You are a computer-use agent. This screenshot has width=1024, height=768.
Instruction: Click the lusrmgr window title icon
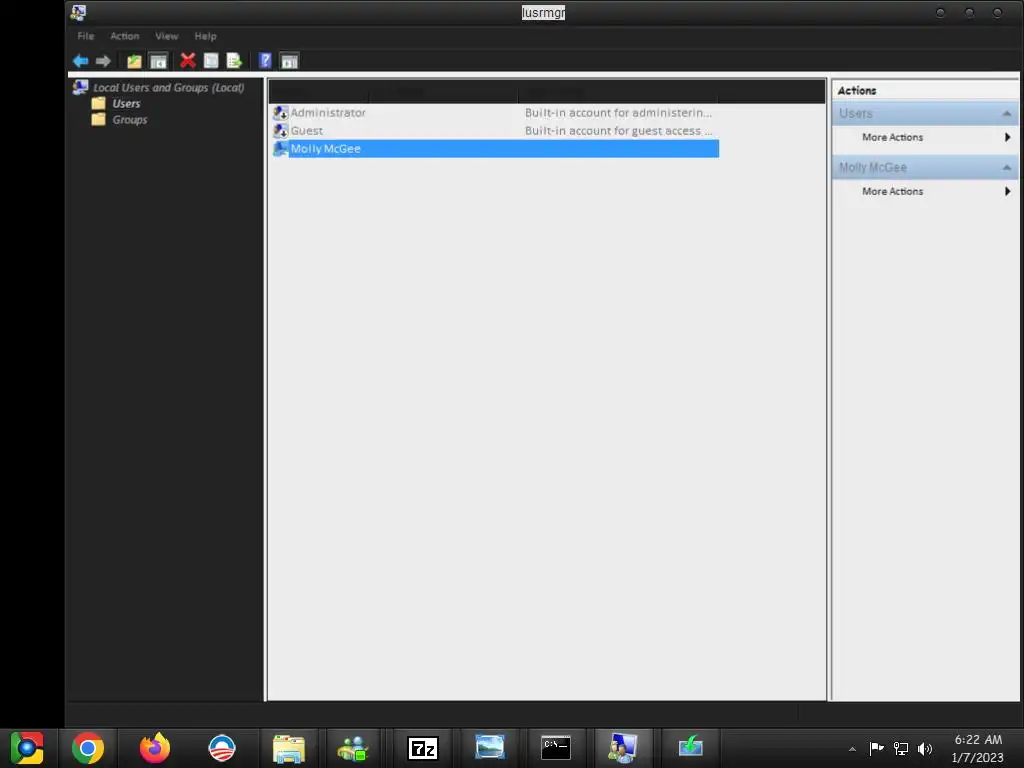tap(78, 12)
